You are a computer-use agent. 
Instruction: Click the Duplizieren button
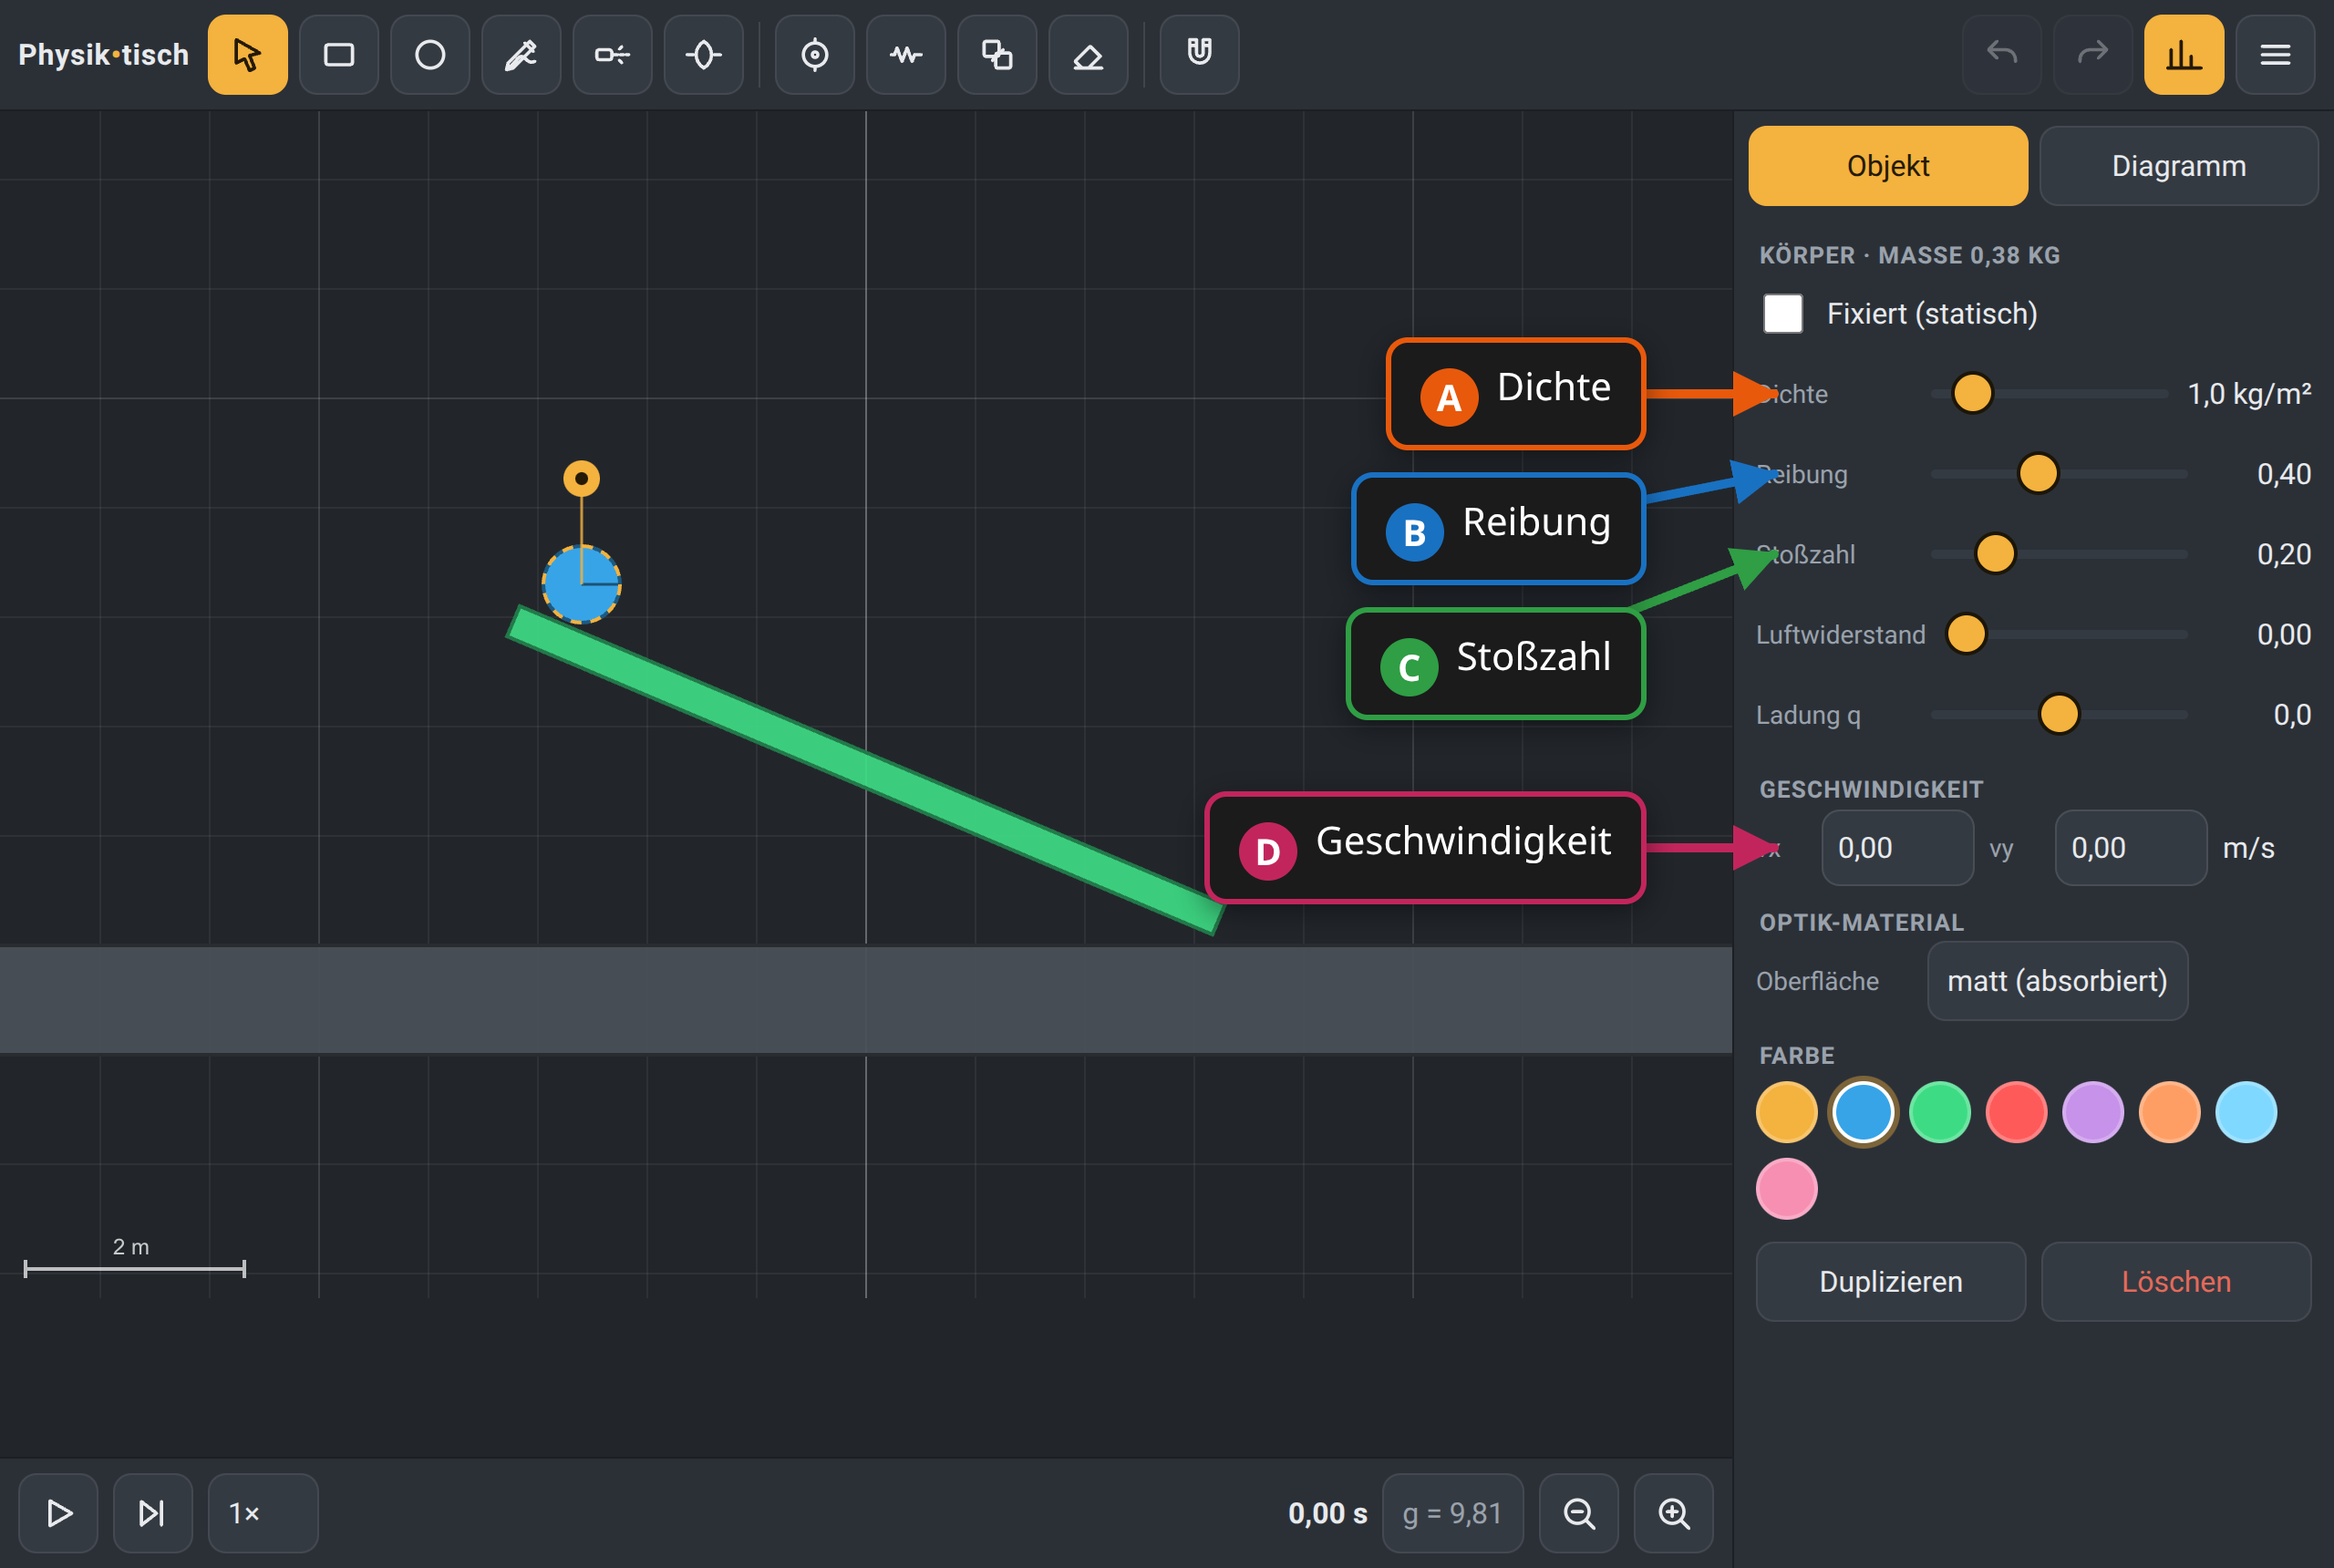coord(1891,1282)
